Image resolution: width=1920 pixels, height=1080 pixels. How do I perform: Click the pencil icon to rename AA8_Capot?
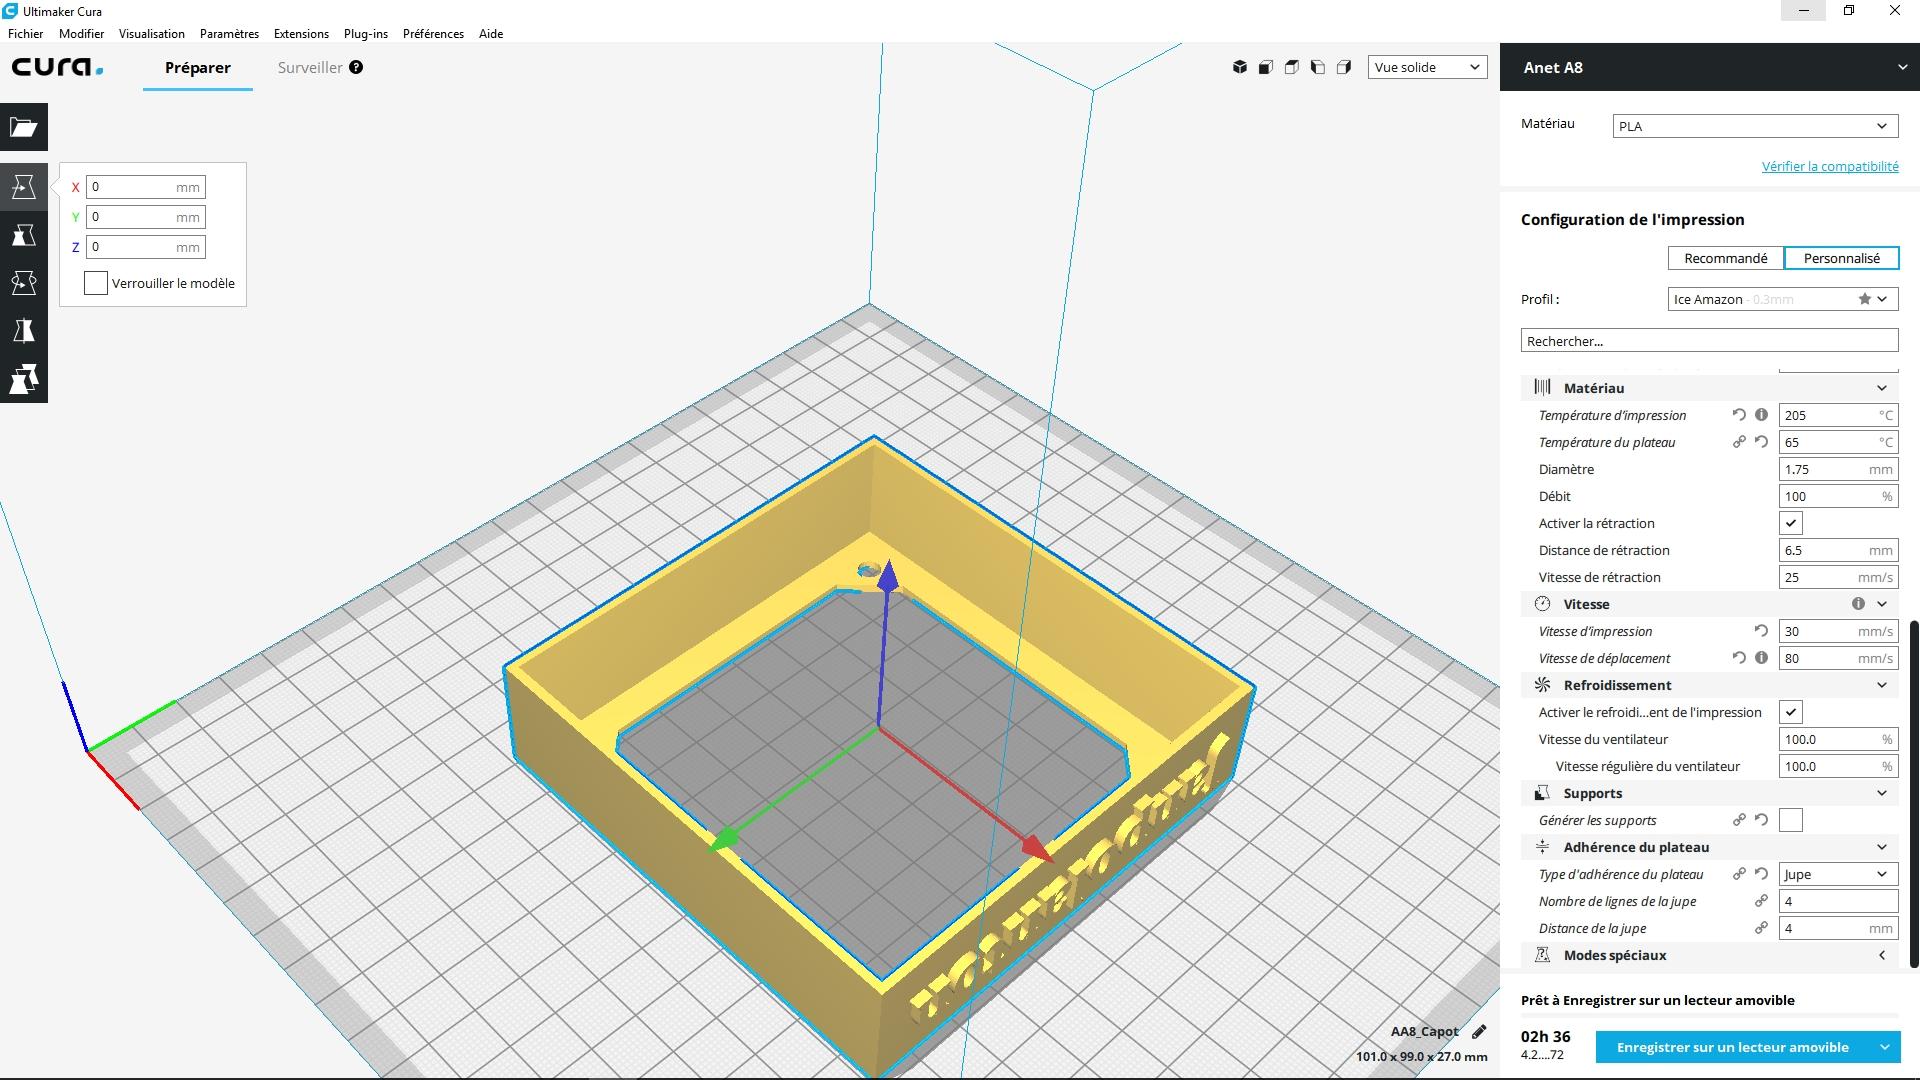coord(1479,1031)
